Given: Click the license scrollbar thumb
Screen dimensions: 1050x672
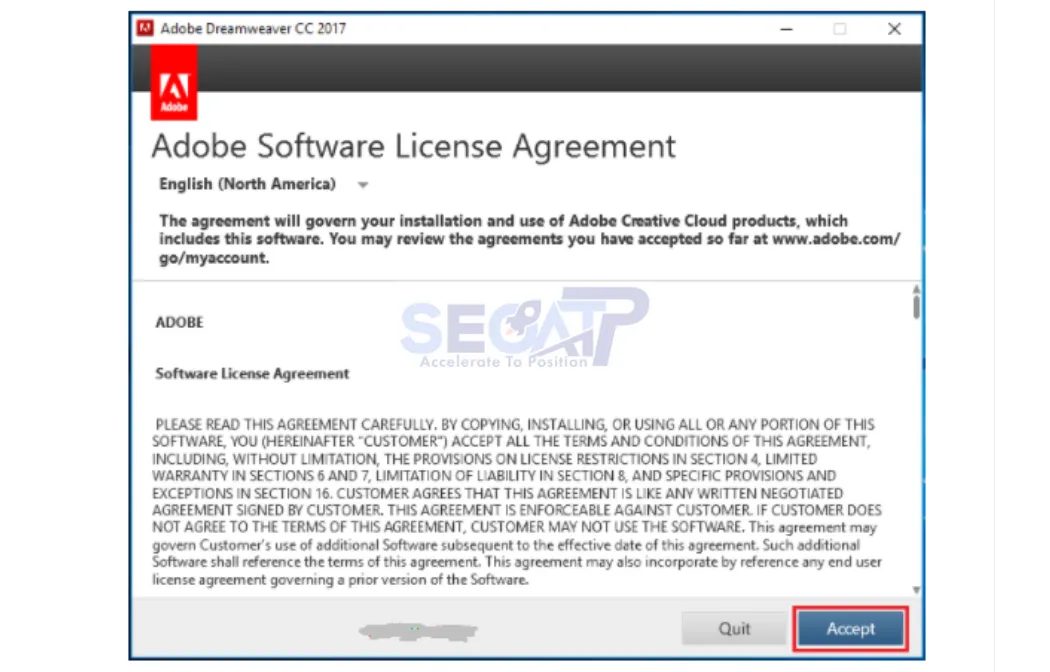Looking at the screenshot, I should (916, 307).
